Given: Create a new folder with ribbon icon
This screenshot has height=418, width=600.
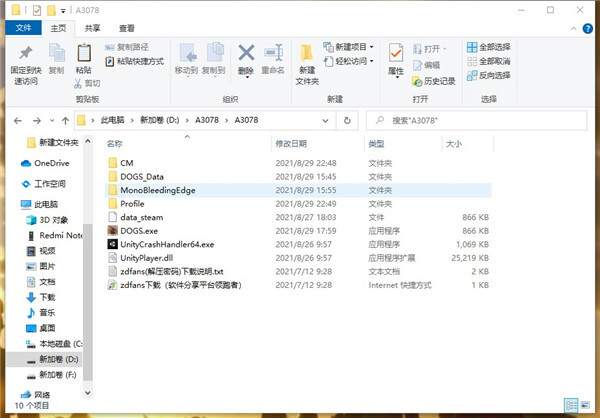Looking at the screenshot, I should pos(307,53).
